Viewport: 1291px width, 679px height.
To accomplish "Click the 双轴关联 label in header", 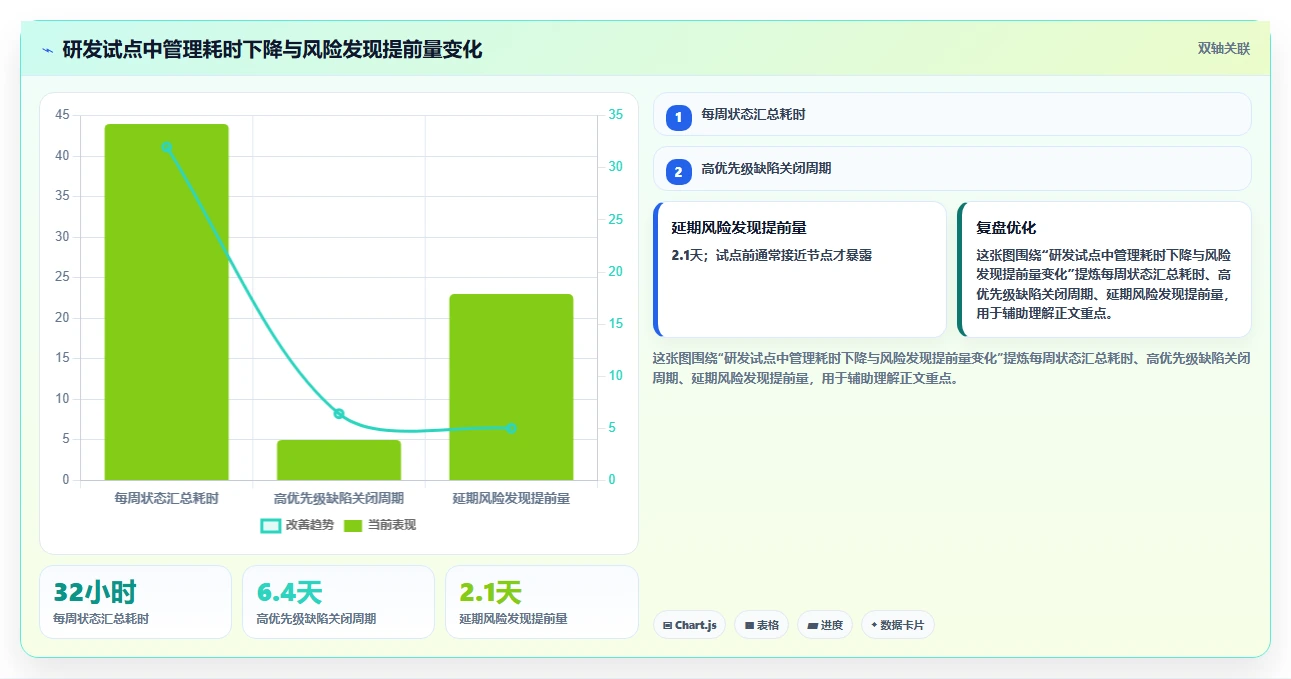I will [x=1224, y=48].
